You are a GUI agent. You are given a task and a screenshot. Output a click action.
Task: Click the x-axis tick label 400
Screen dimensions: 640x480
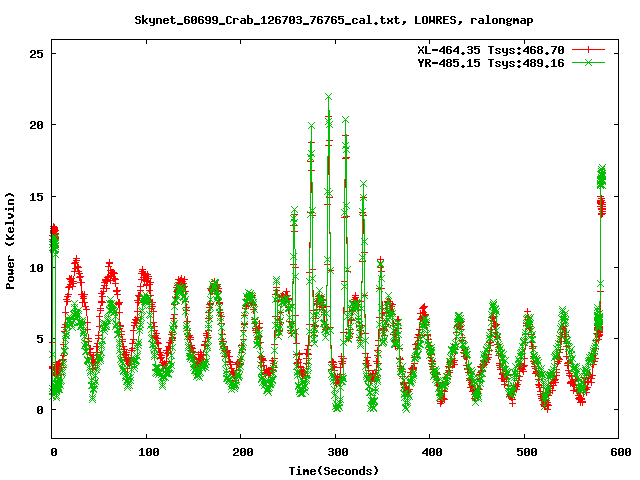click(x=432, y=452)
